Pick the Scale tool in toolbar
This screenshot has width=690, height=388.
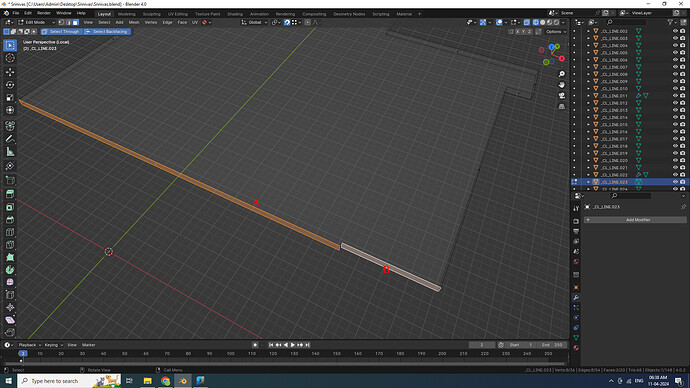pyautogui.click(x=10, y=97)
